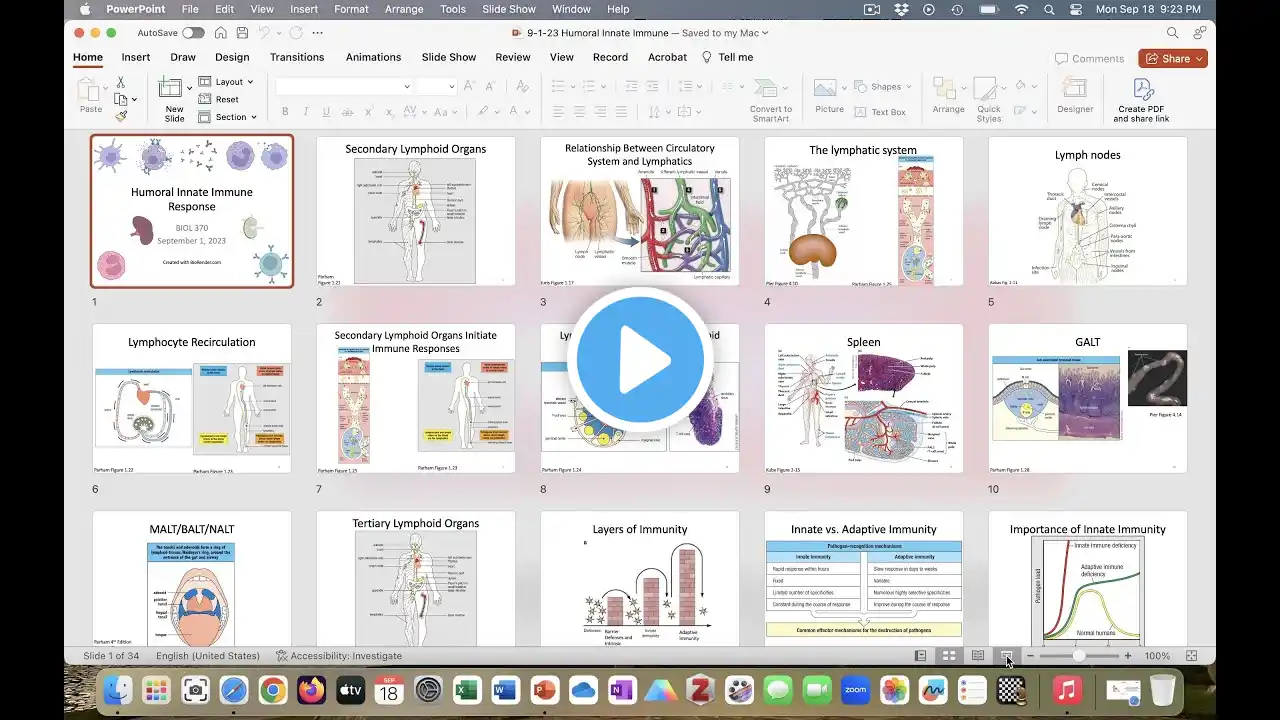
Task: Expand the Share button chevron
Action: point(1198,59)
